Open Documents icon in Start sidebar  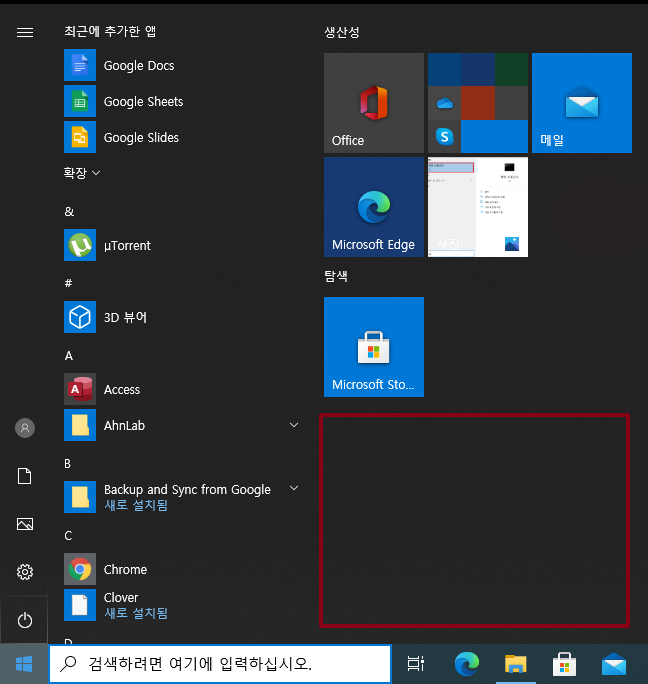[25, 476]
